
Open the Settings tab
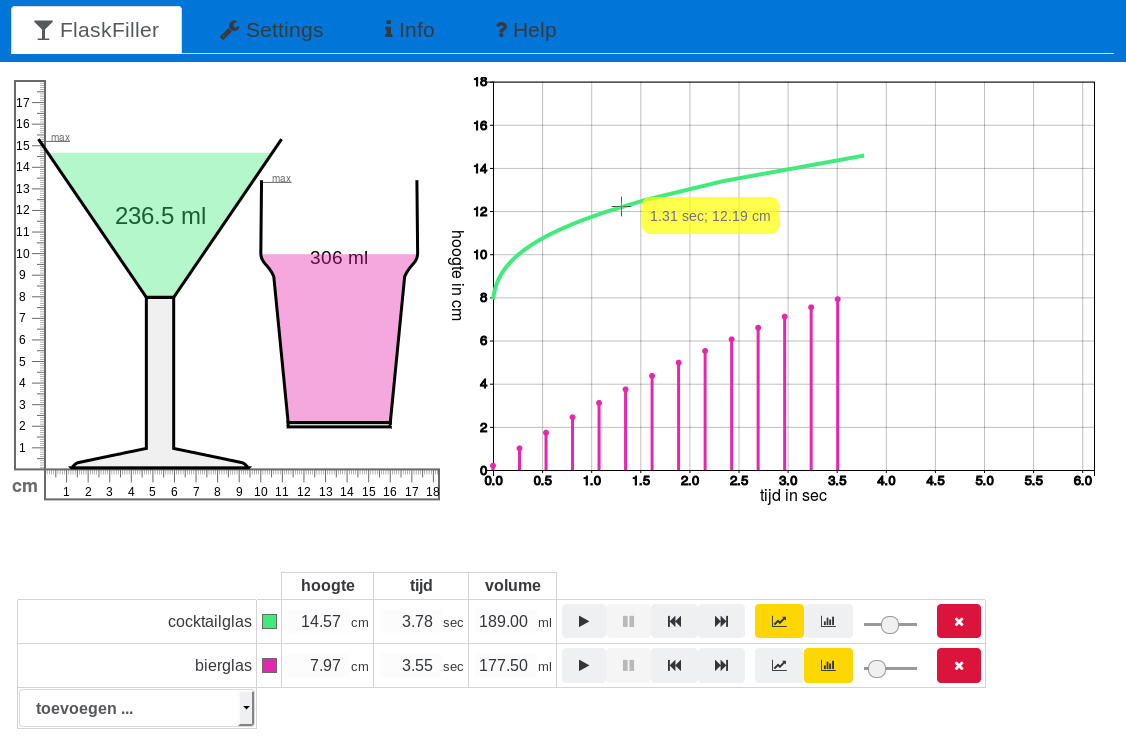271,30
